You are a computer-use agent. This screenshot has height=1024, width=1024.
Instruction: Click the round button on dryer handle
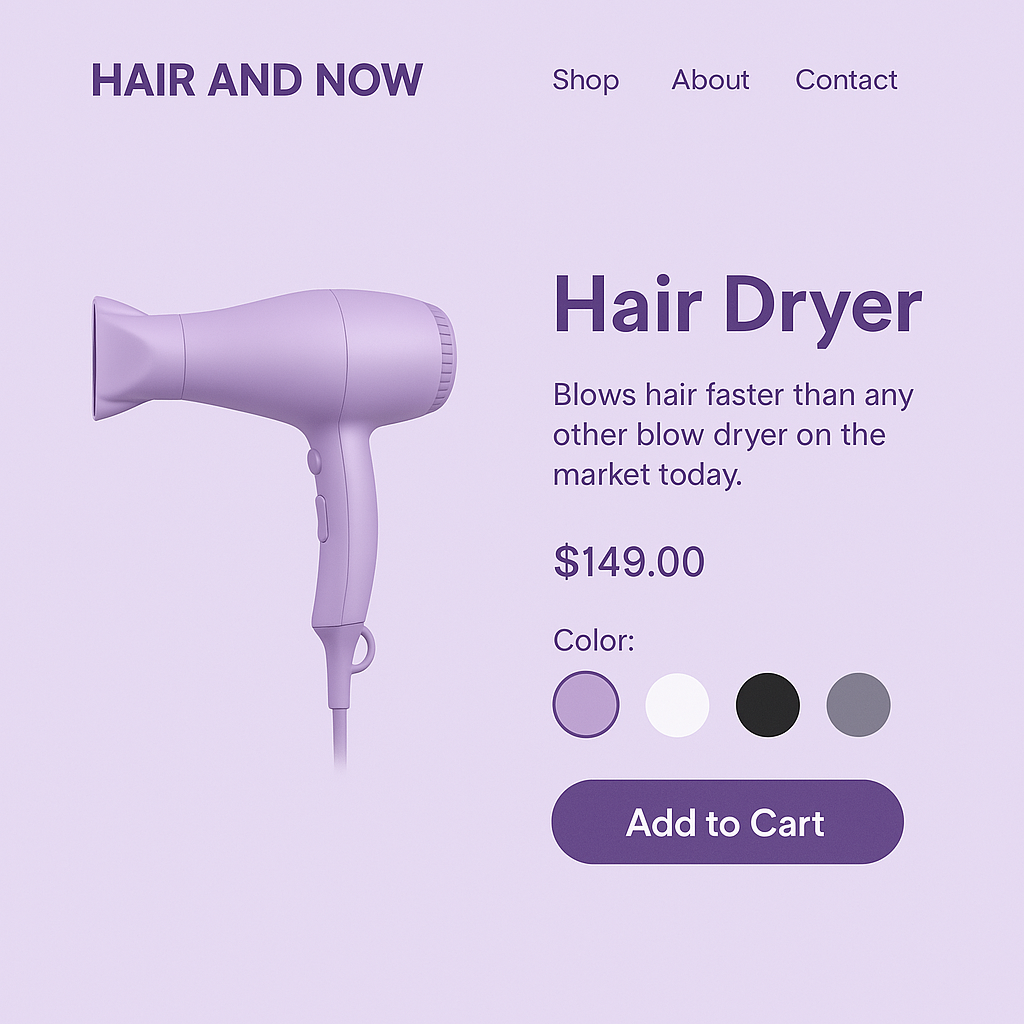[314, 460]
